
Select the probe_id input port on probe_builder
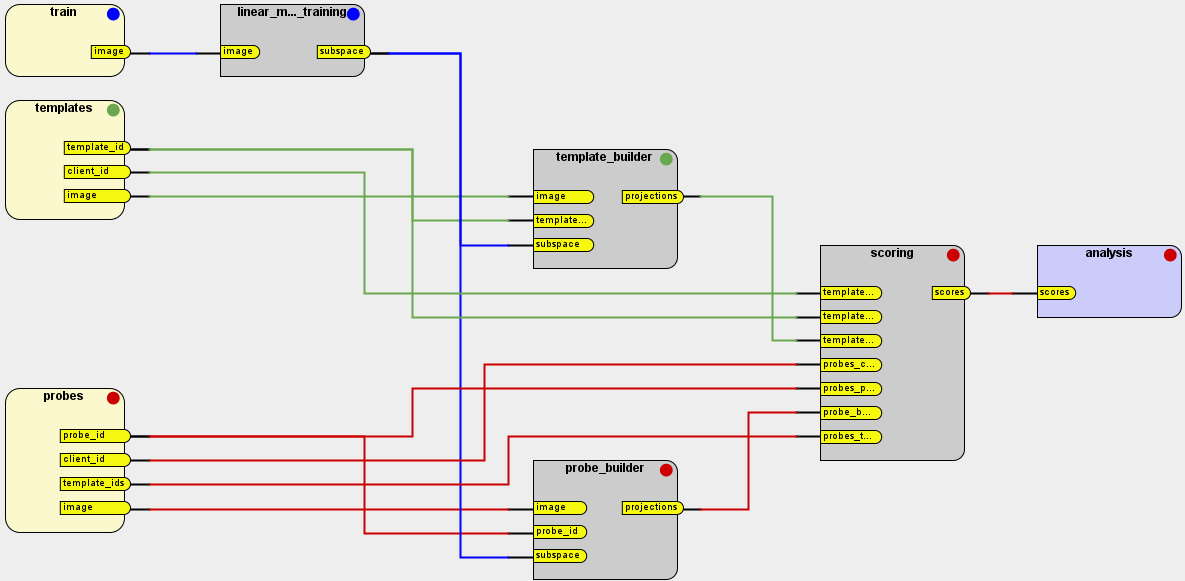click(562, 531)
